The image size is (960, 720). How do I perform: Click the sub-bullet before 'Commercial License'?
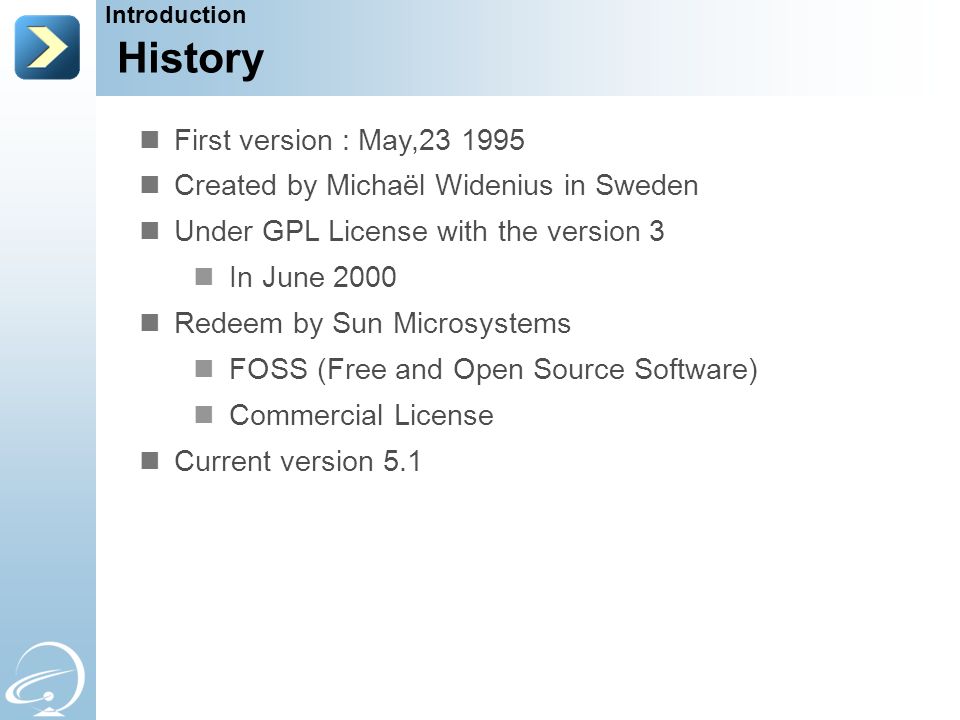click(204, 414)
